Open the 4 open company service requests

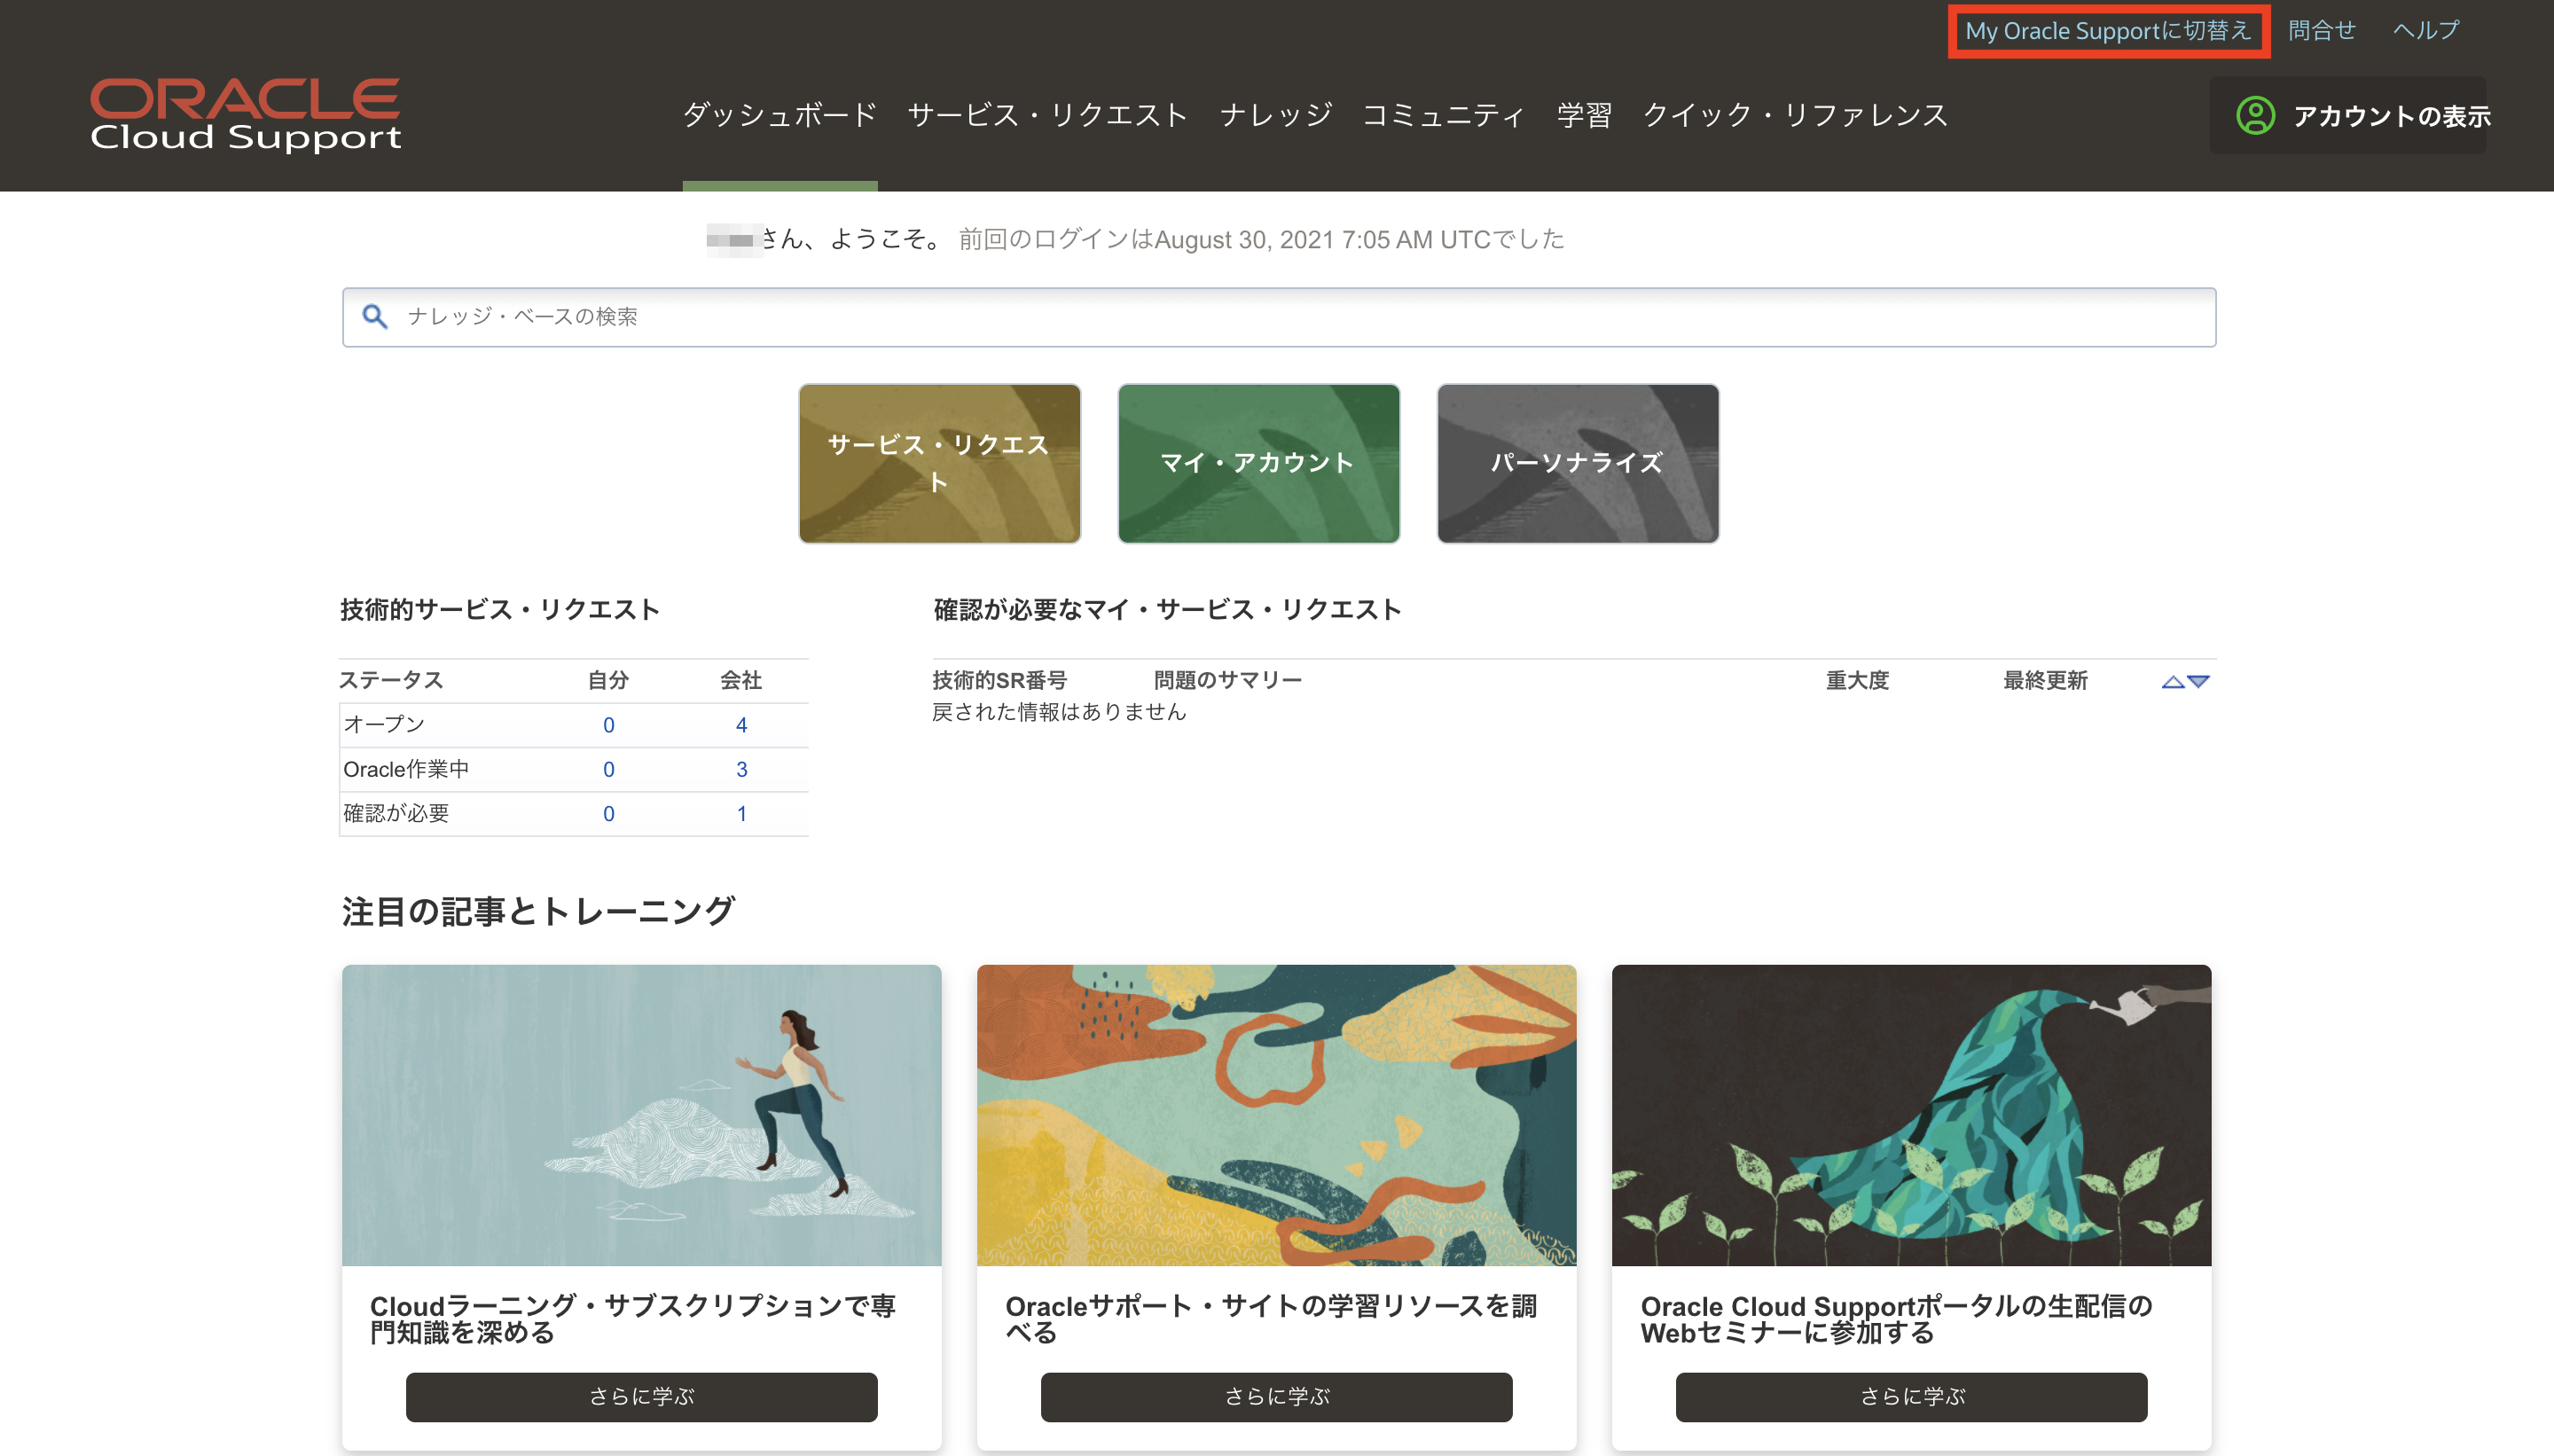click(742, 724)
